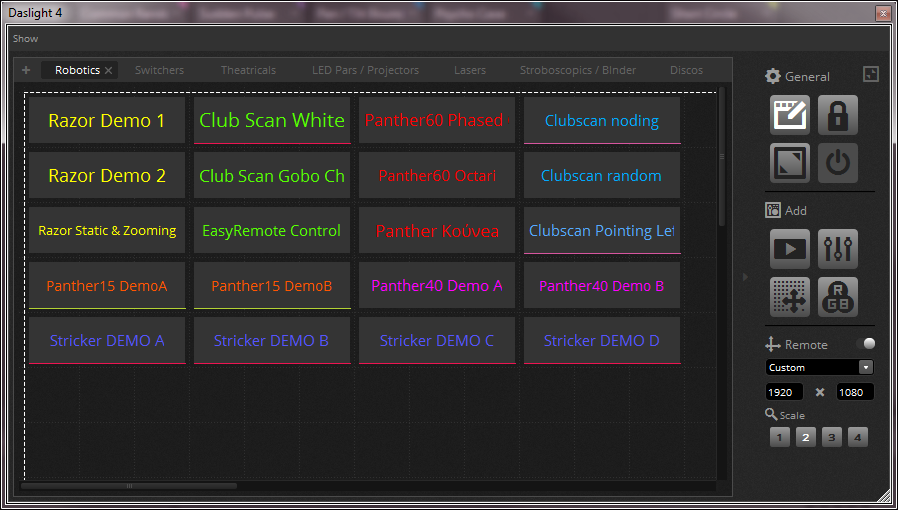Activate Clubscan noding
The image size is (898, 510).
click(602, 120)
